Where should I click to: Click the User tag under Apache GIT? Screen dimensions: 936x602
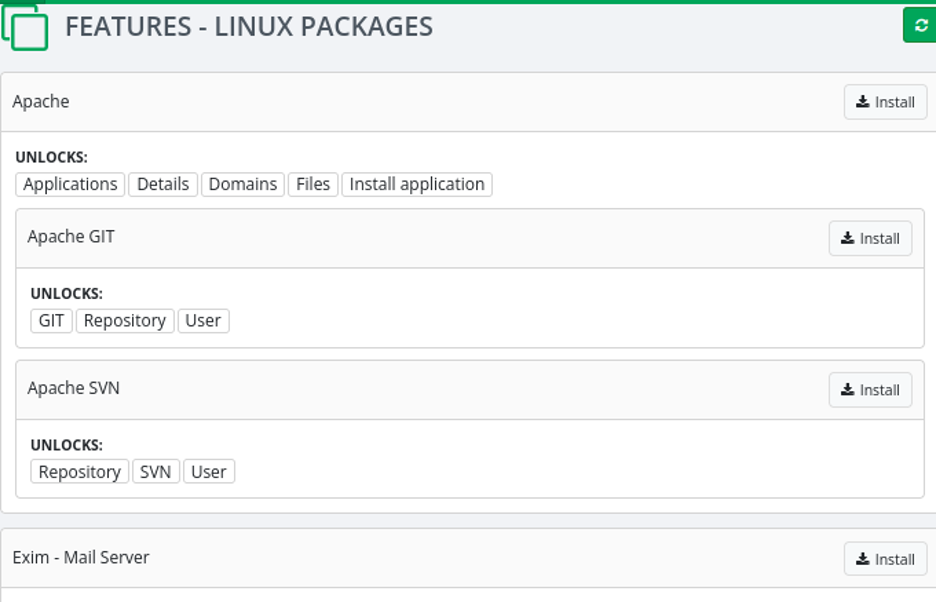point(204,321)
